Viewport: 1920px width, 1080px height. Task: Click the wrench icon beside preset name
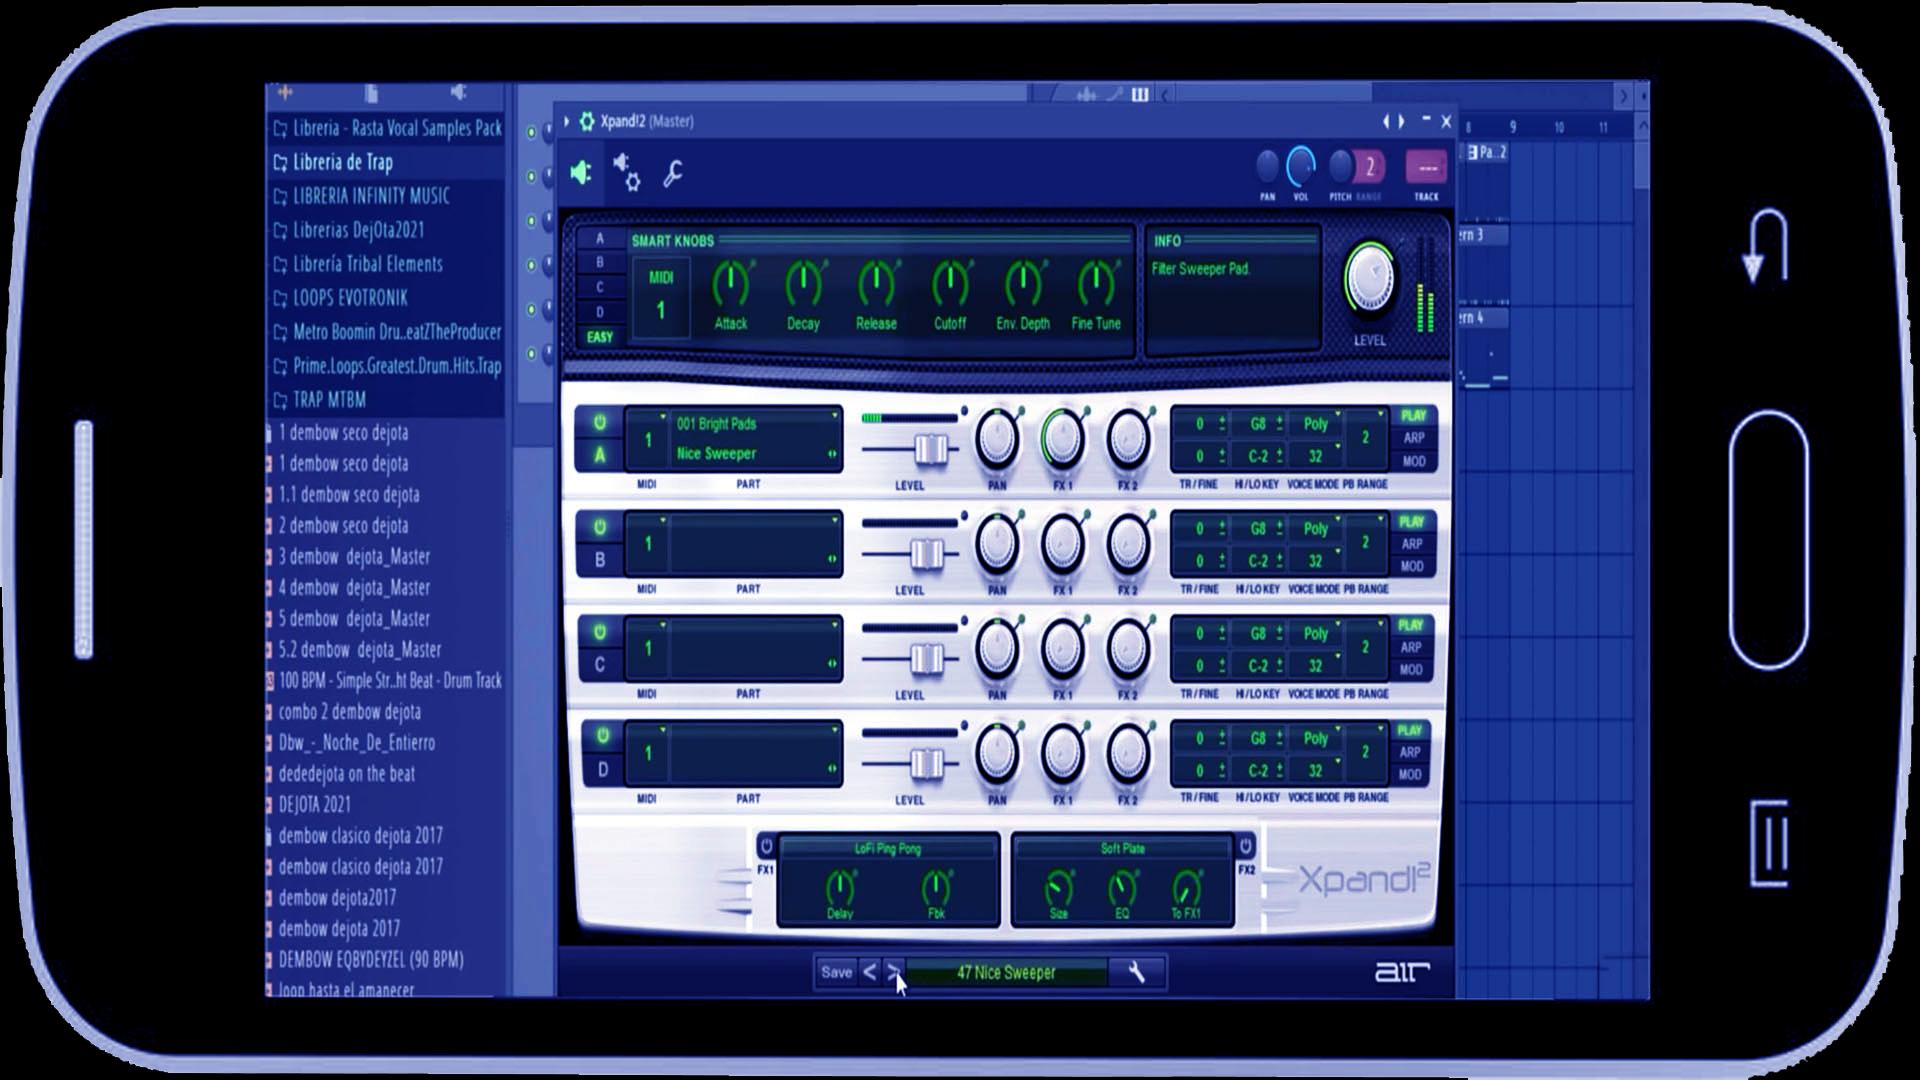click(1137, 972)
